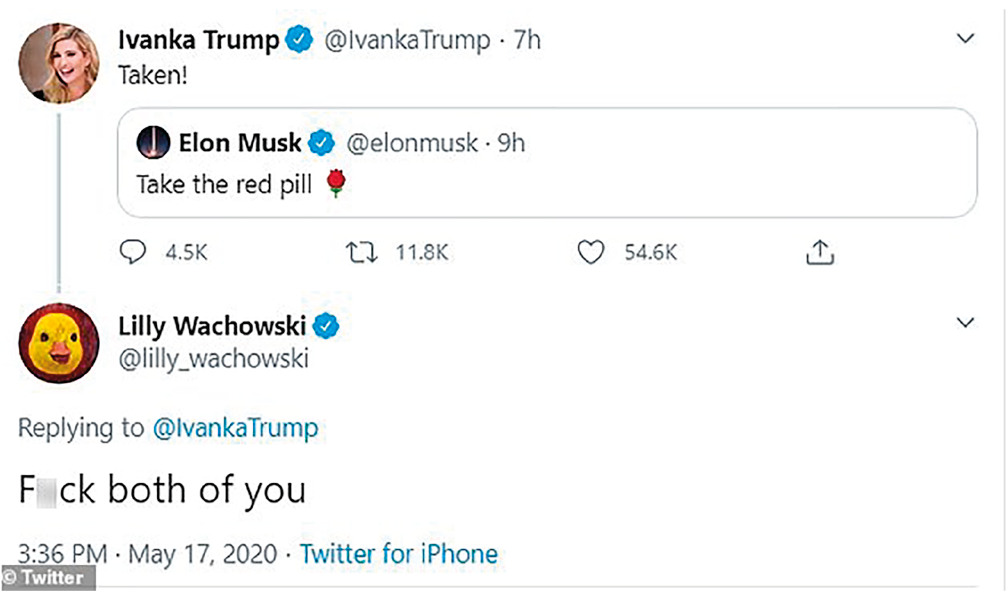Open Lilly Wachowski's yellow duck avatar
Image resolution: width=1007 pixels, height=591 pixels.
(58, 343)
